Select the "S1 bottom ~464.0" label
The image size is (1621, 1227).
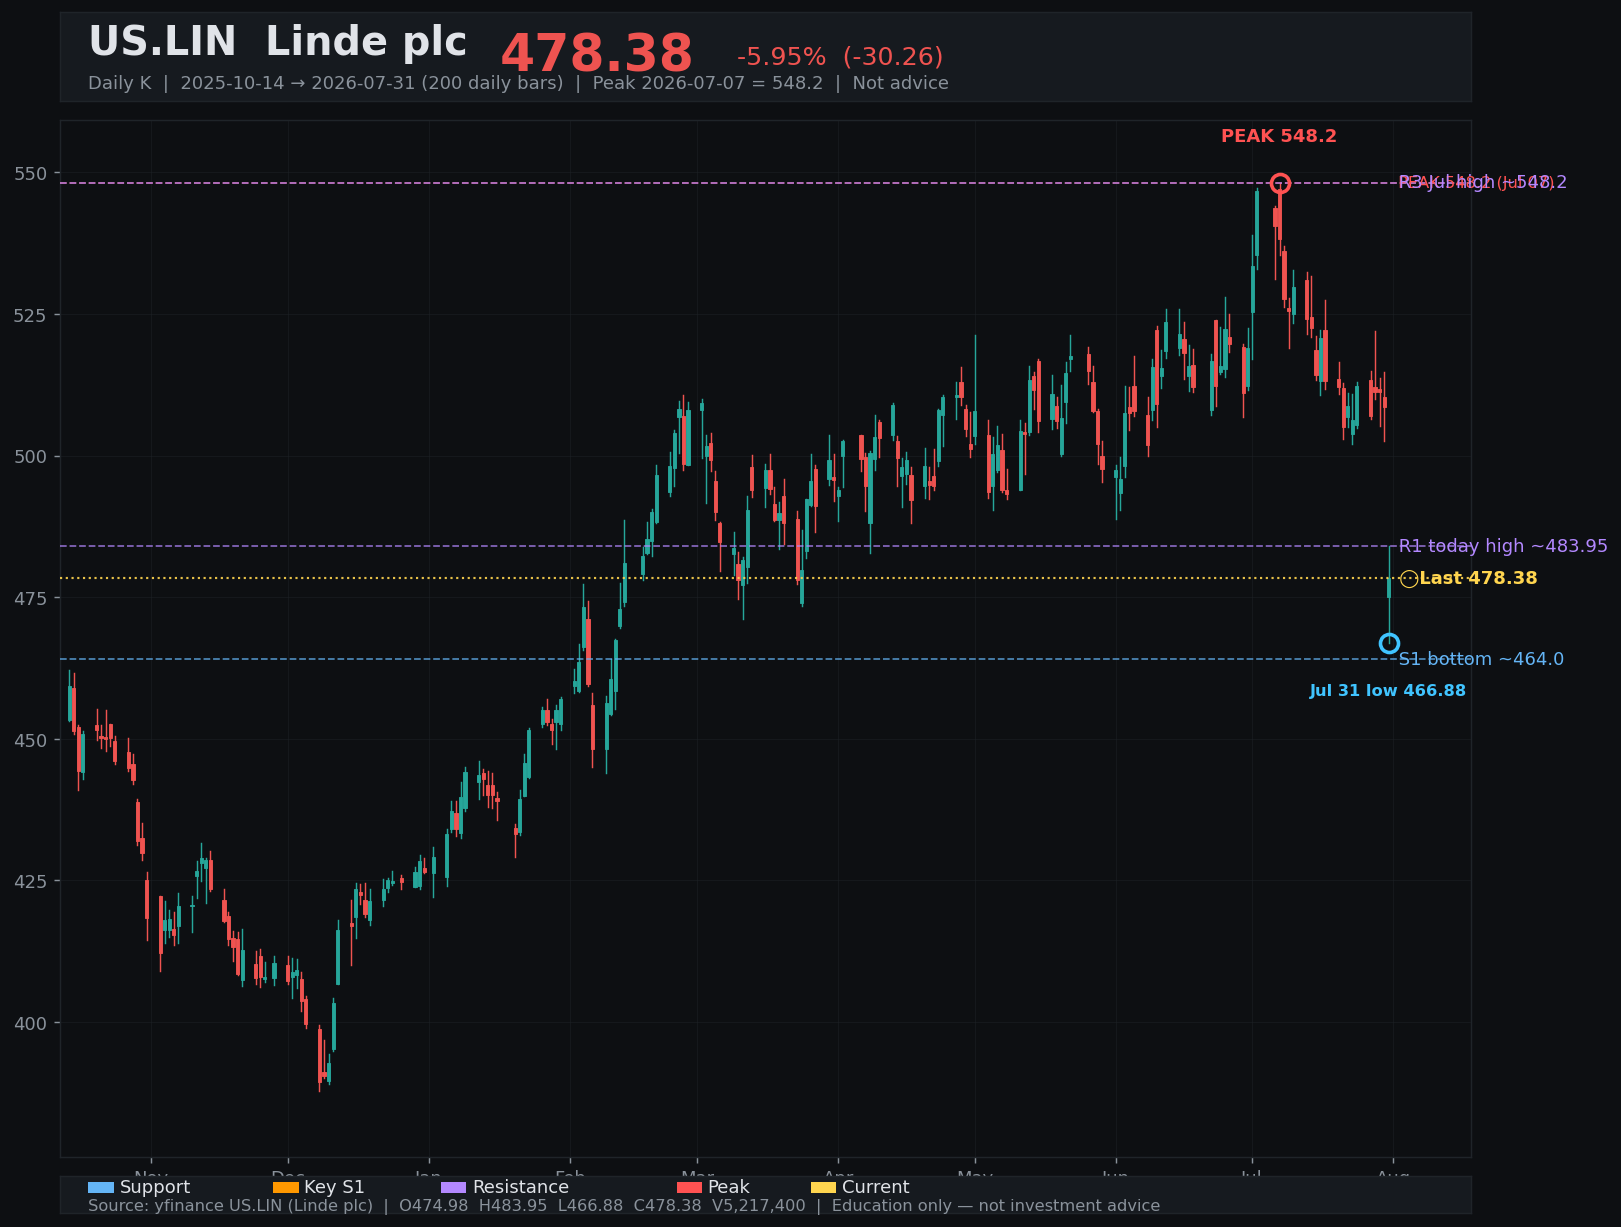point(1481,659)
